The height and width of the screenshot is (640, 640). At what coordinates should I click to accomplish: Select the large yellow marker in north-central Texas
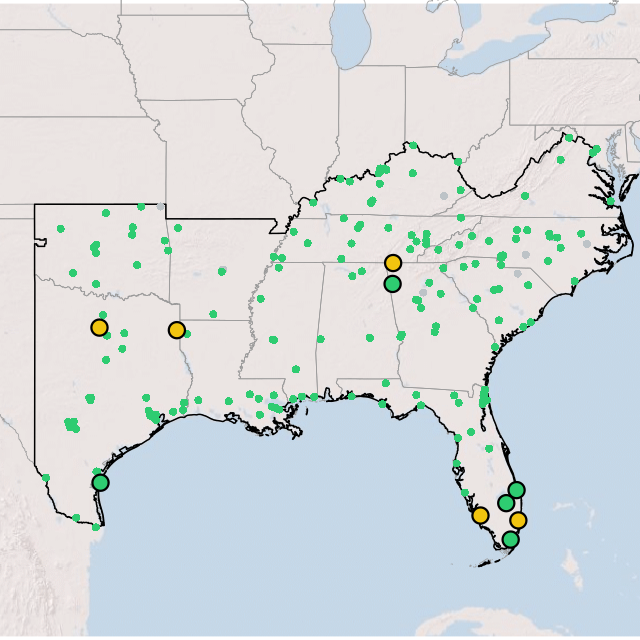[x=99, y=327]
